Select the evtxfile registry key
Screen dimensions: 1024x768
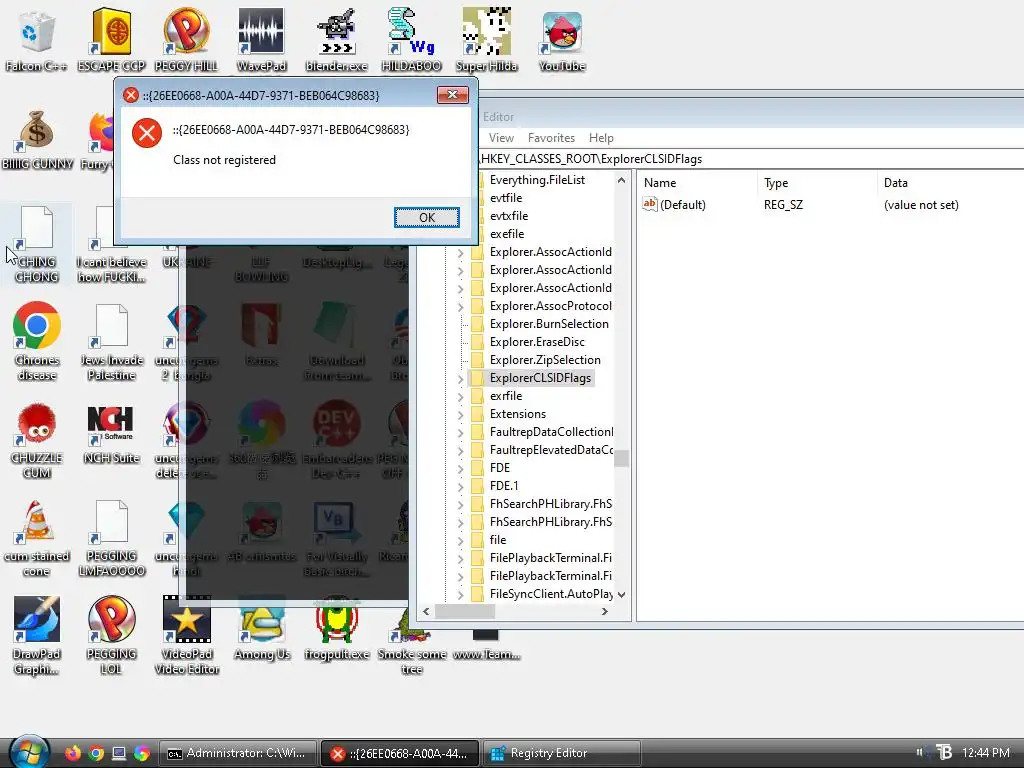tap(509, 216)
